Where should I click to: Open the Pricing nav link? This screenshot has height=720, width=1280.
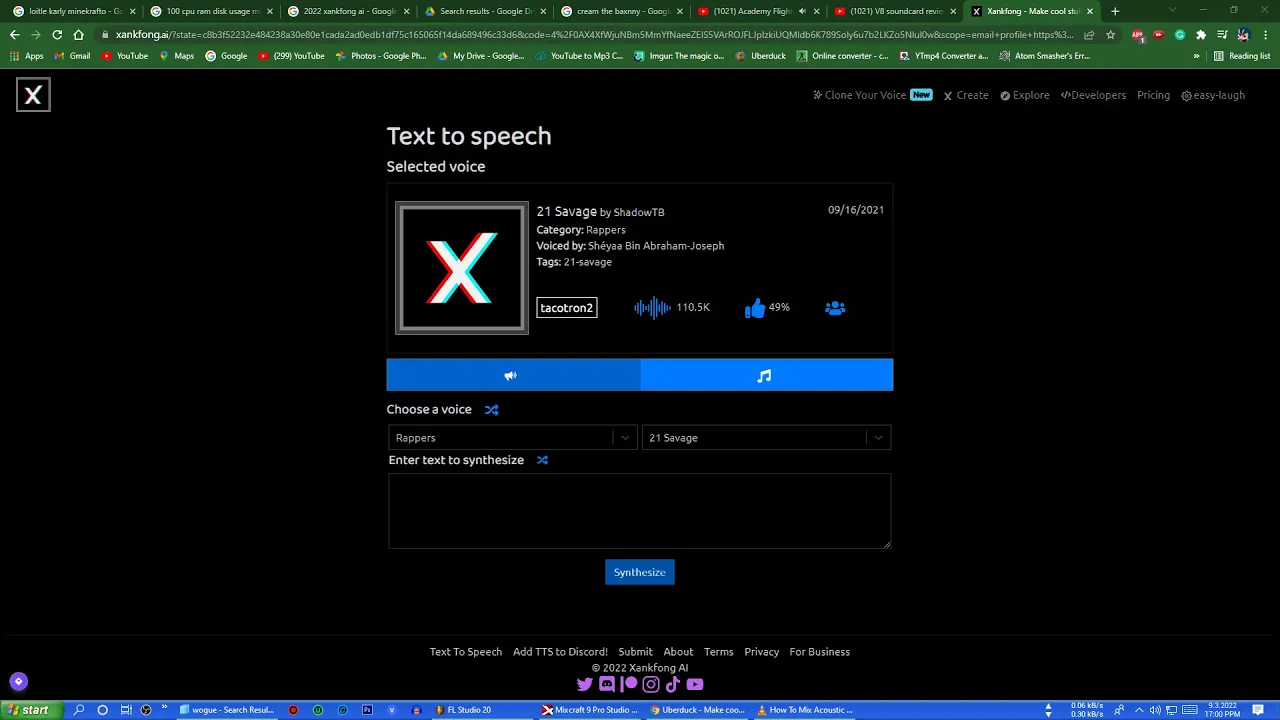pos(1153,95)
